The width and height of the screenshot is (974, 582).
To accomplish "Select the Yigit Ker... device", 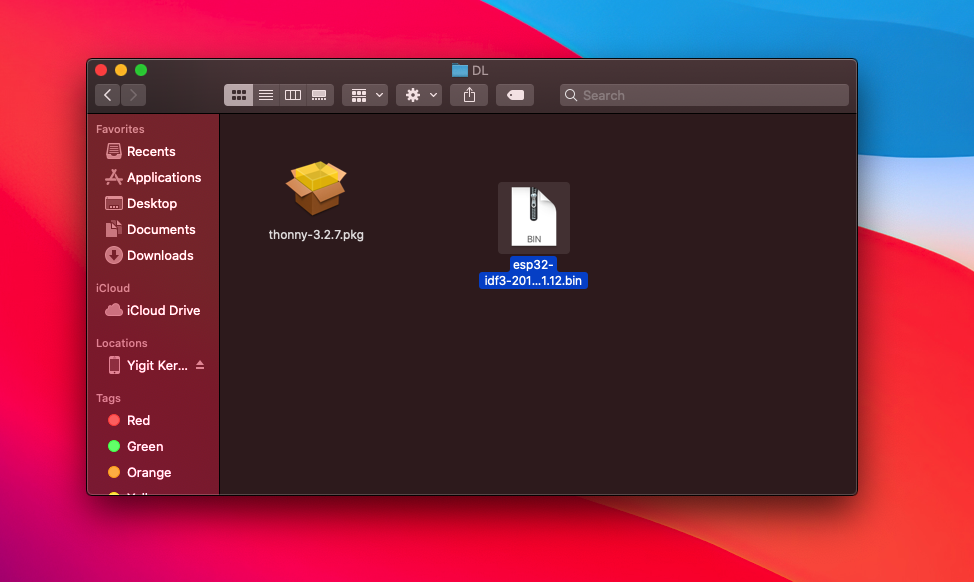I will (x=148, y=365).
